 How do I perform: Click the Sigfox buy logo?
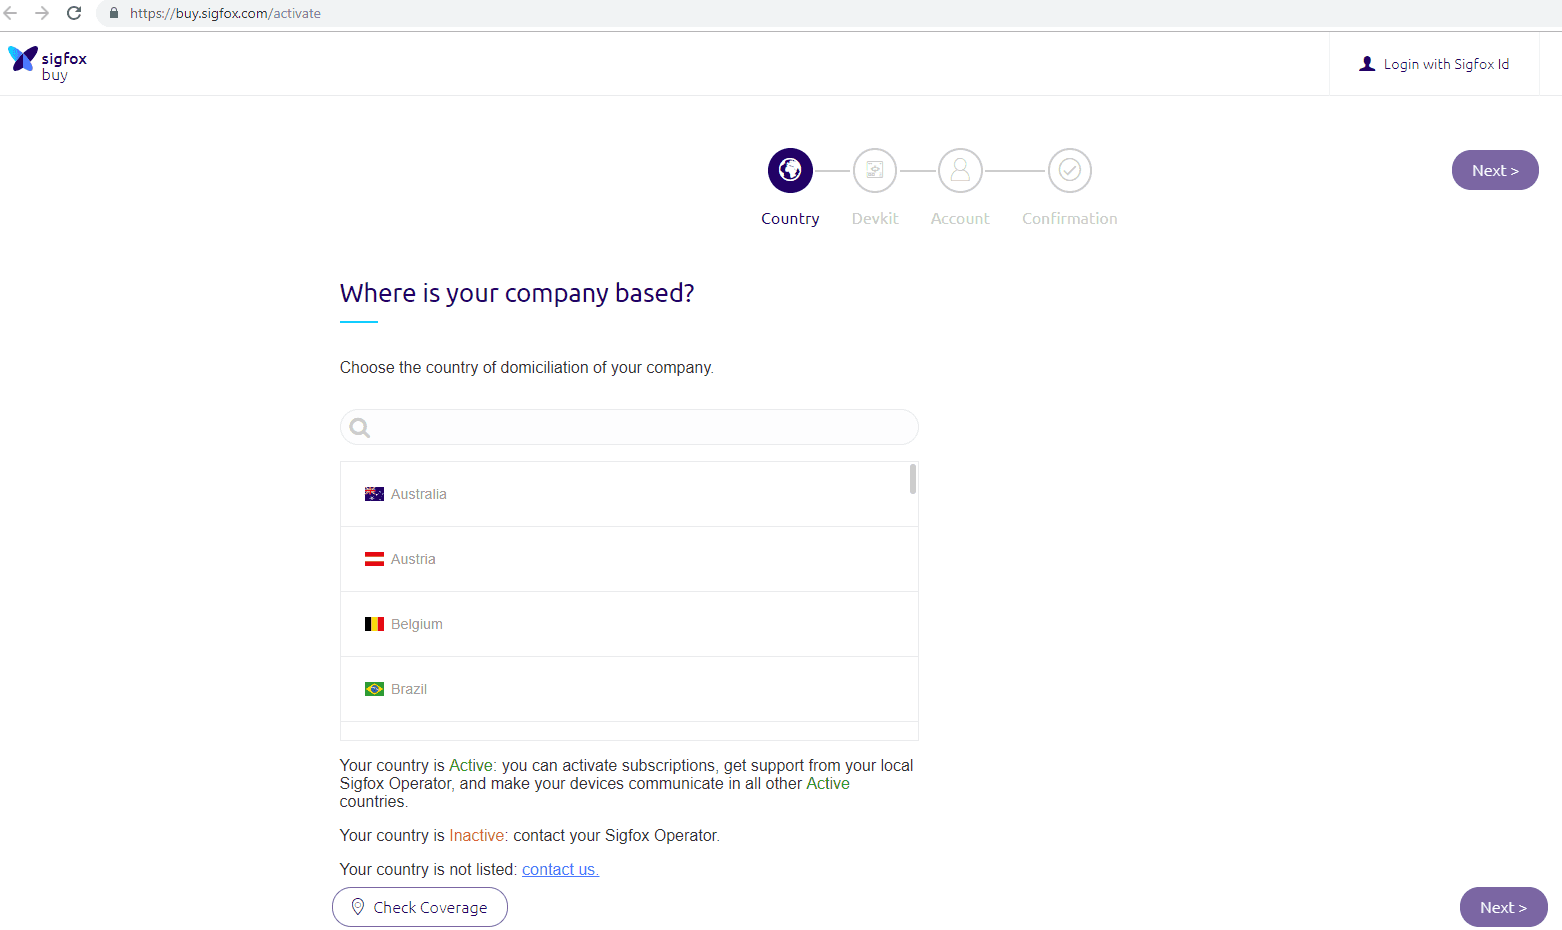[x=47, y=63]
